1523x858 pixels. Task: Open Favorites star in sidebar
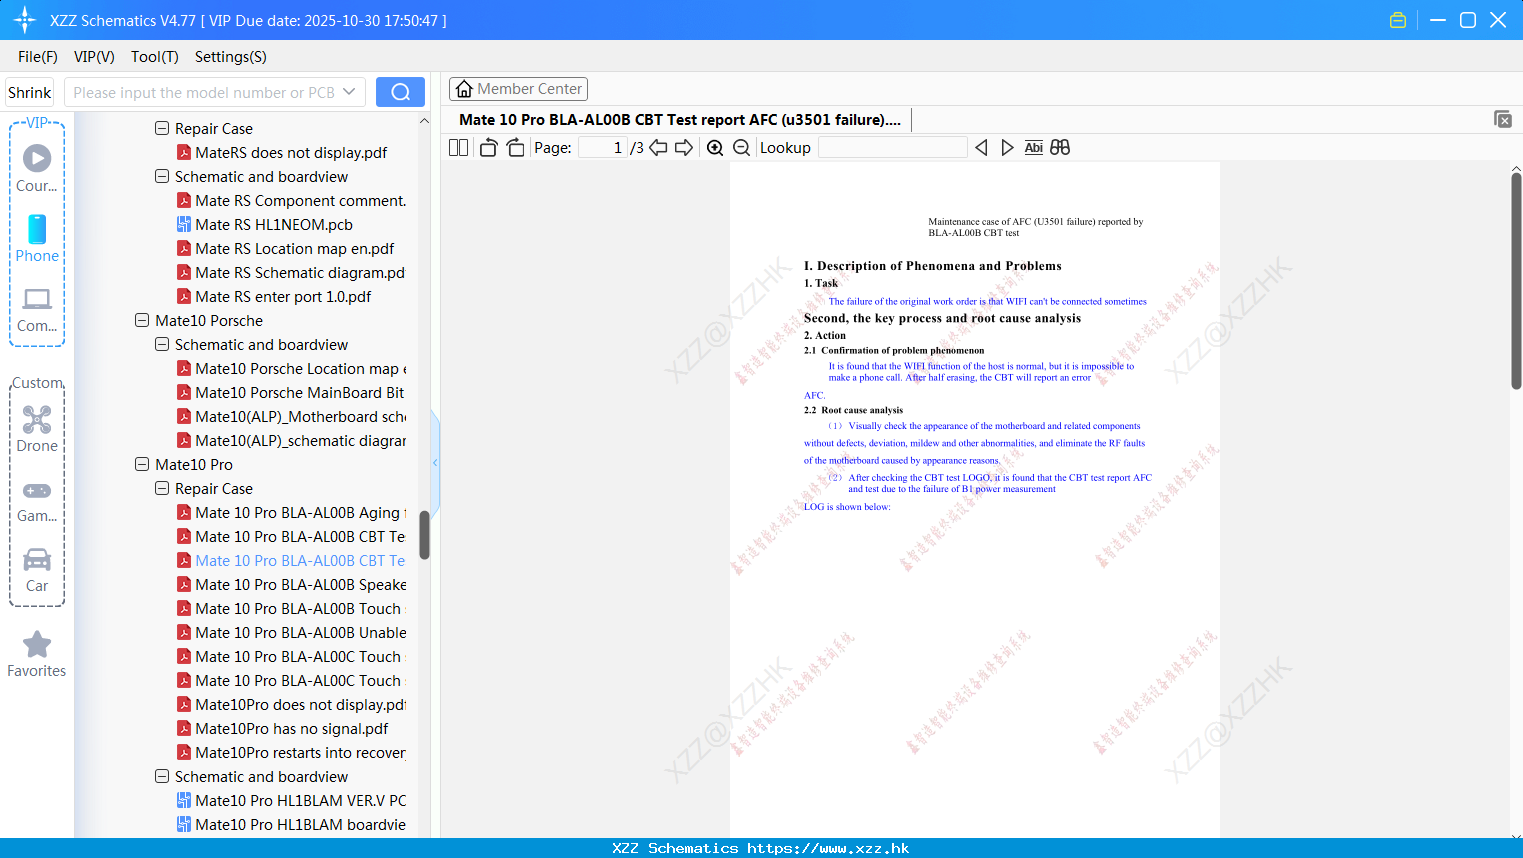[37, 654]
